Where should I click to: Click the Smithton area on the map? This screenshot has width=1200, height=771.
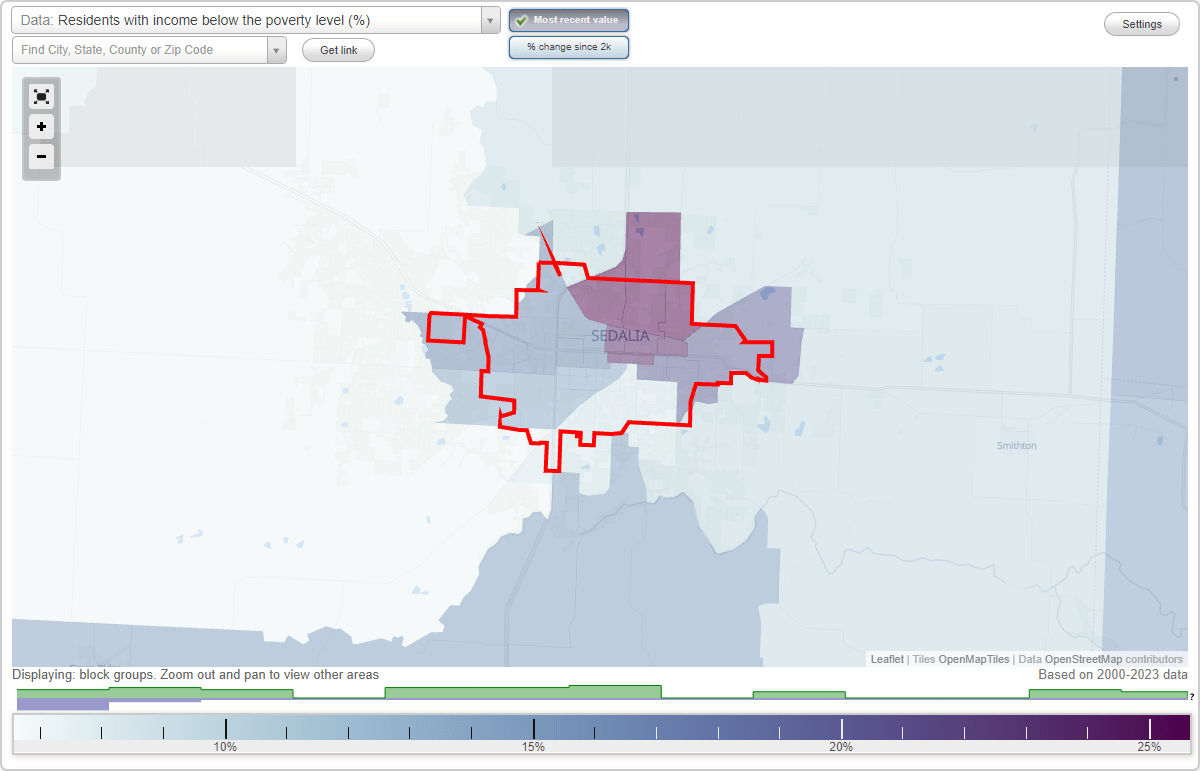tap(1016, 445)
